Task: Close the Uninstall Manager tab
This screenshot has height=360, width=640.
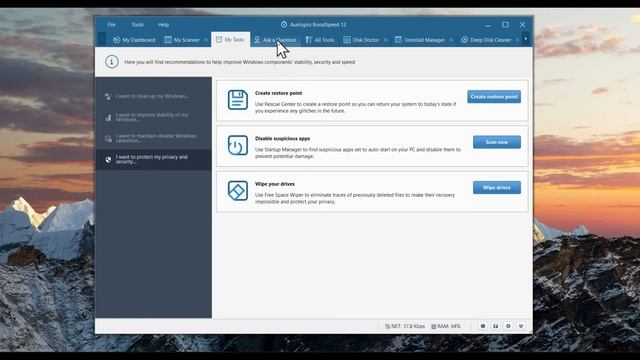Action: pos(451,40)
